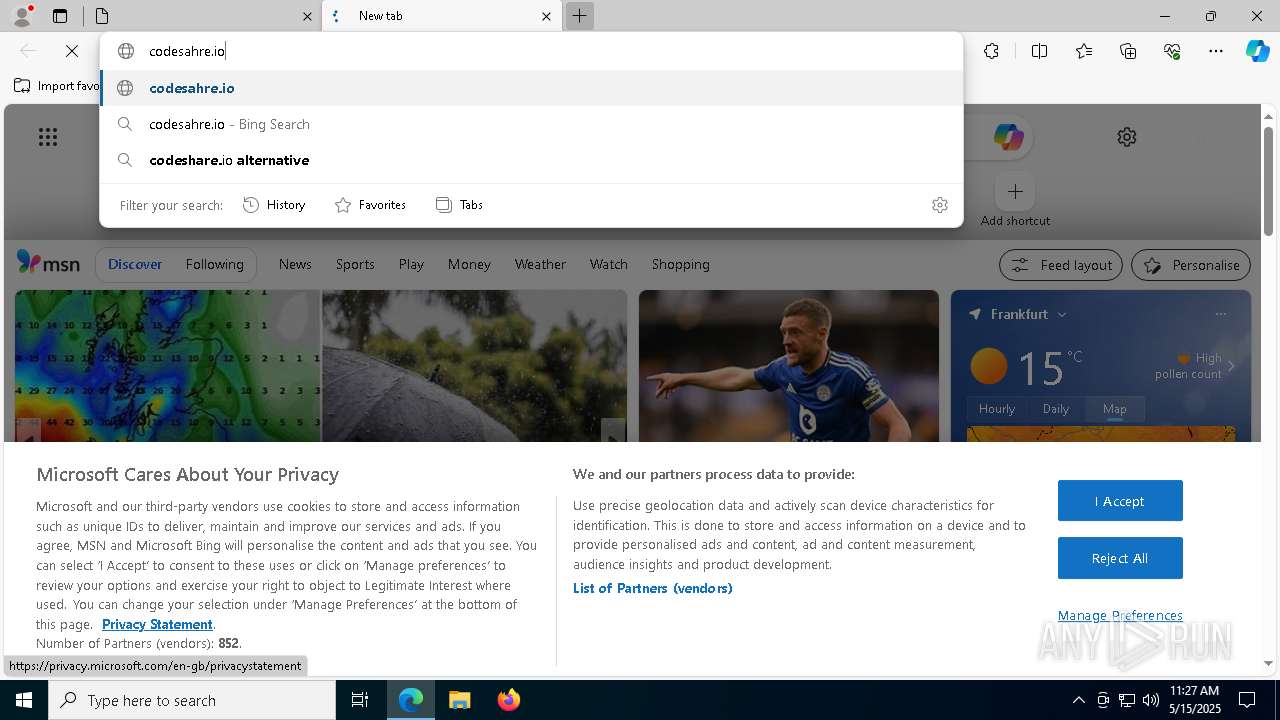Screen dimensions: 1280x720
Task: Open Settings and more ellipsis menu
Action: tap(1216, 51)
